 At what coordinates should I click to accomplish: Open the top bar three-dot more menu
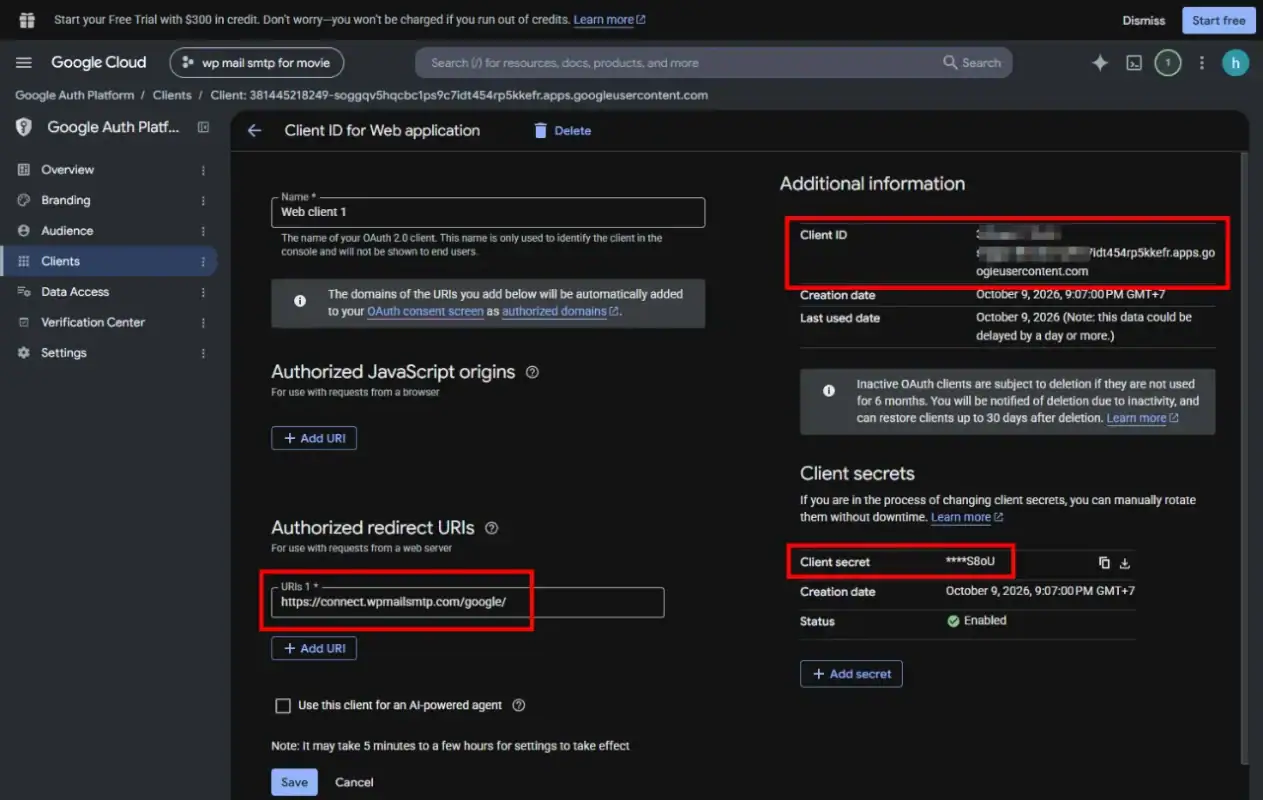(1202, 63)
